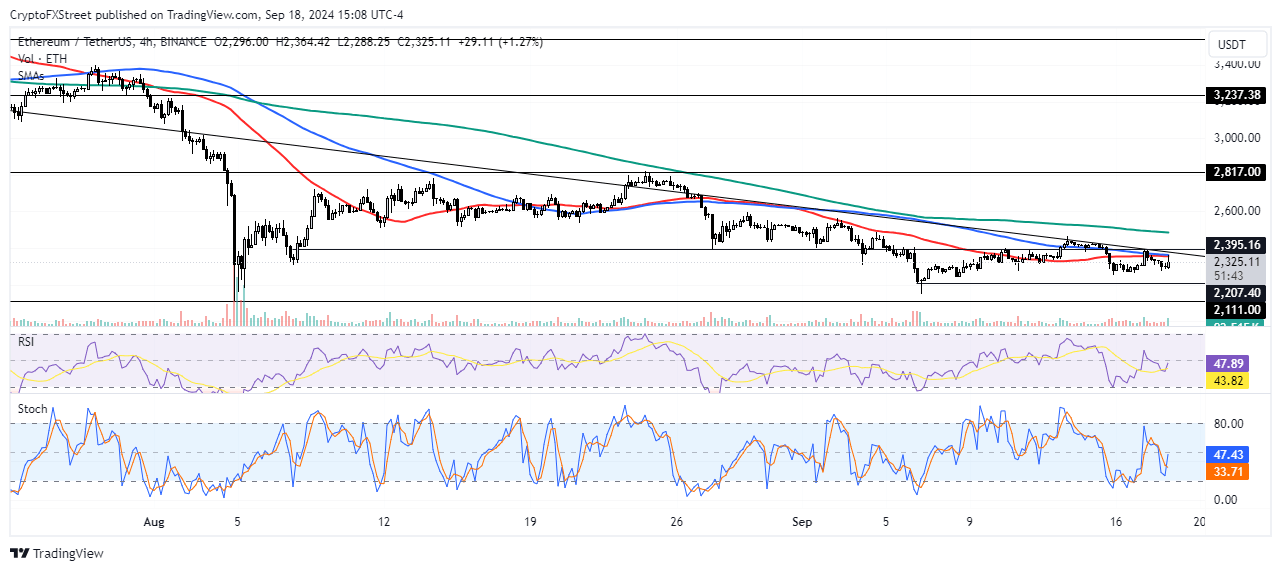
Task: Click the Aug label on time axis
Action: 153,522
